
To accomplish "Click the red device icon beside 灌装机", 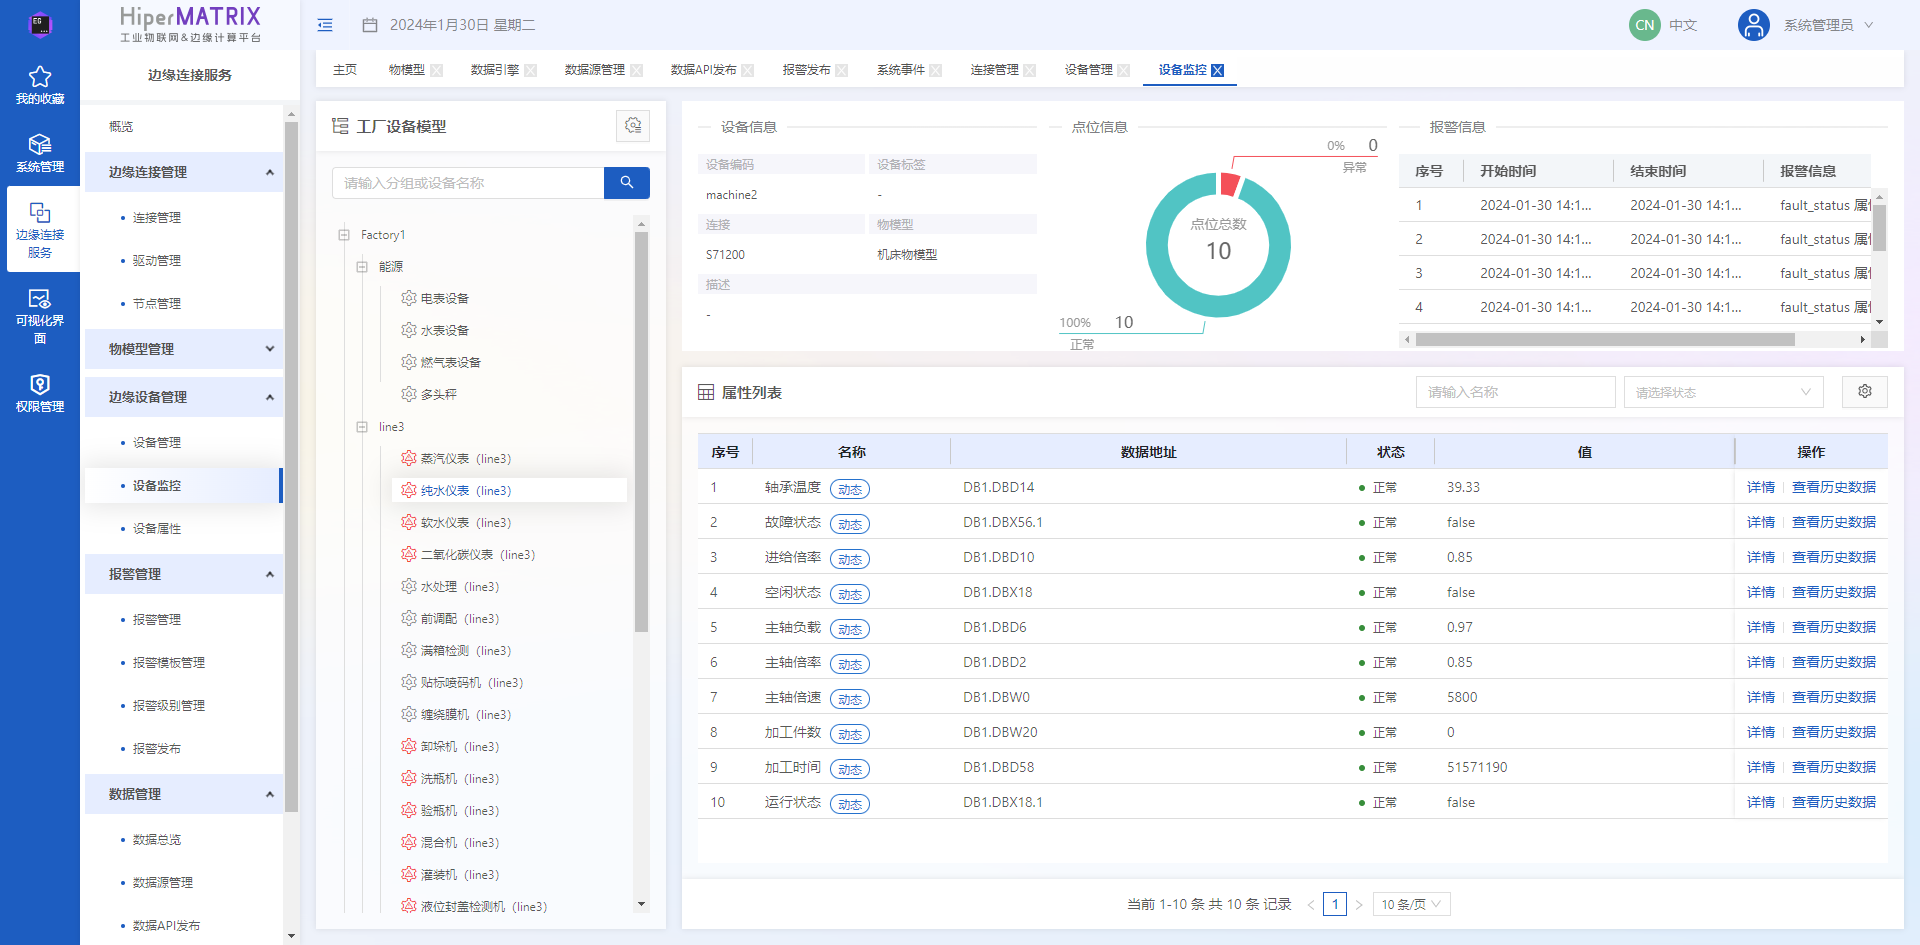I will click(x=409, y=874).
